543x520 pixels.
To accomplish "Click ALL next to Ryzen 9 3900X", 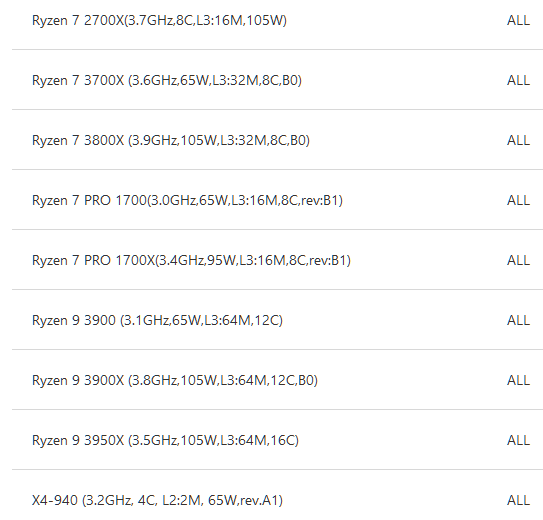I will [x=518, y=380].
